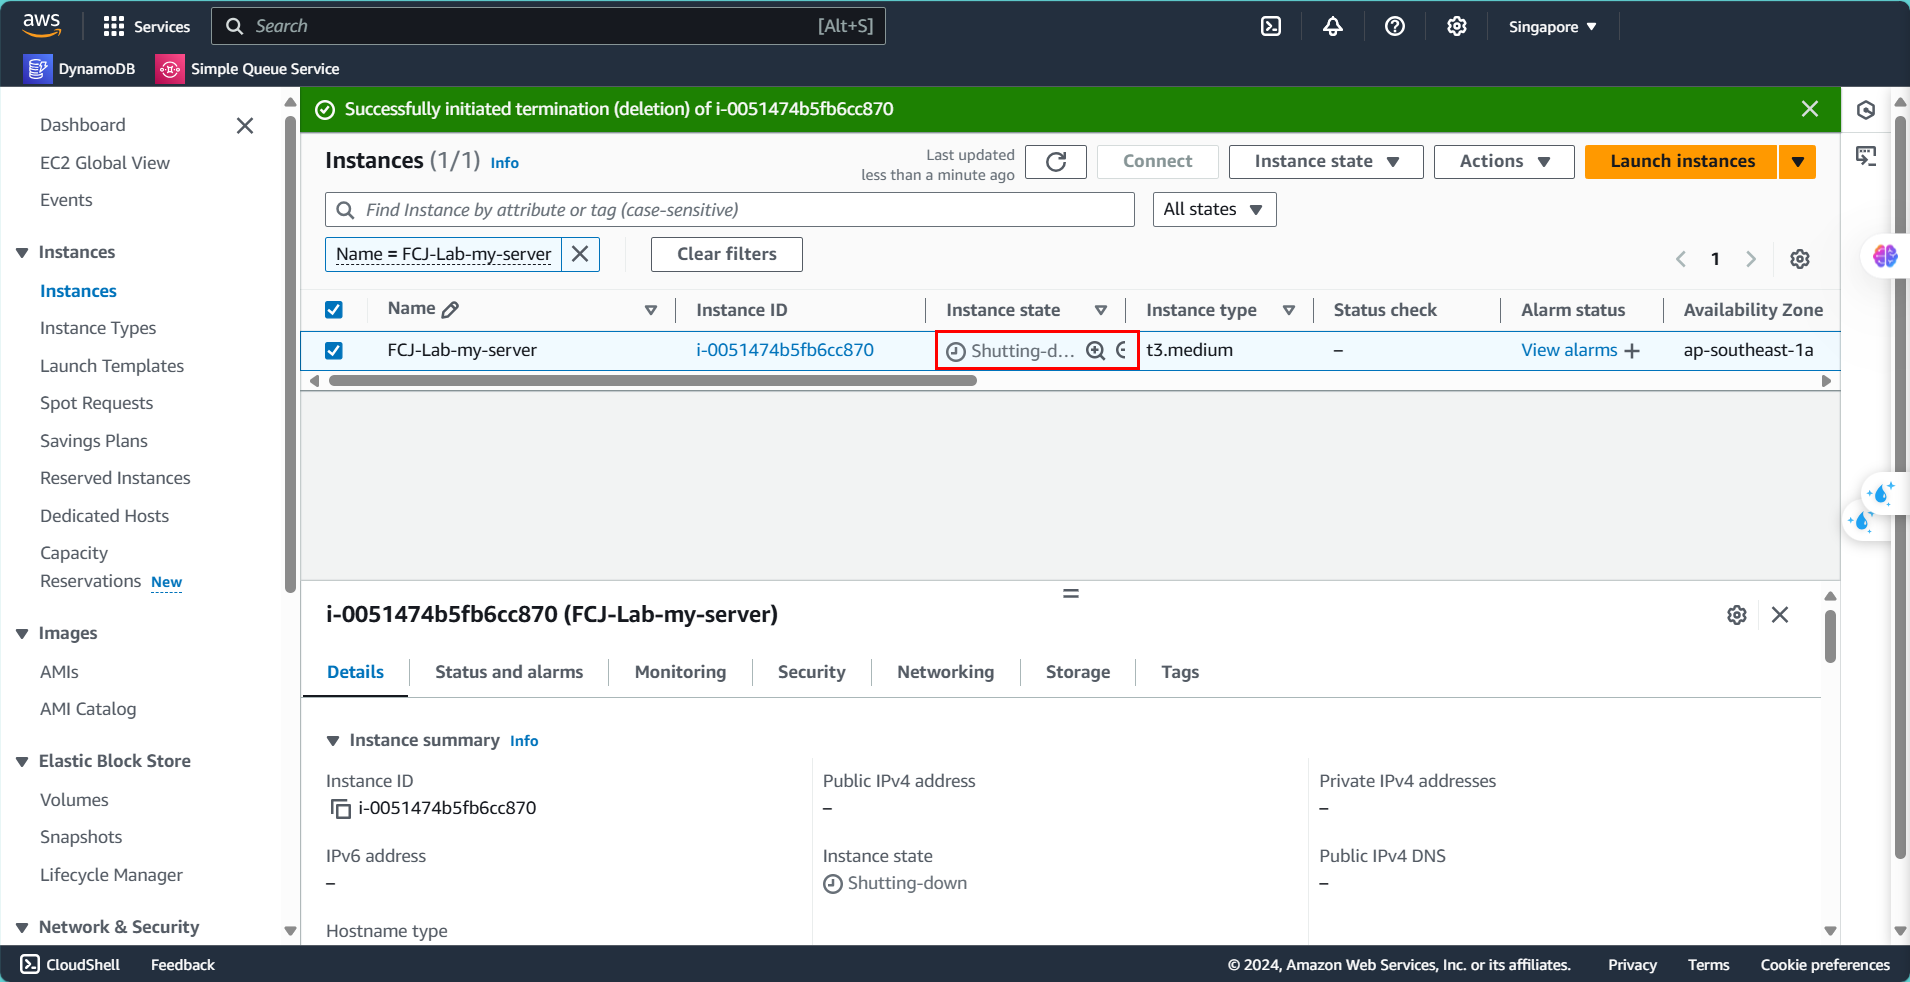This screenshot has height=982, width=1910.
Task: Open the Singapore region dropdown
Action: [x=1552, y=26]
